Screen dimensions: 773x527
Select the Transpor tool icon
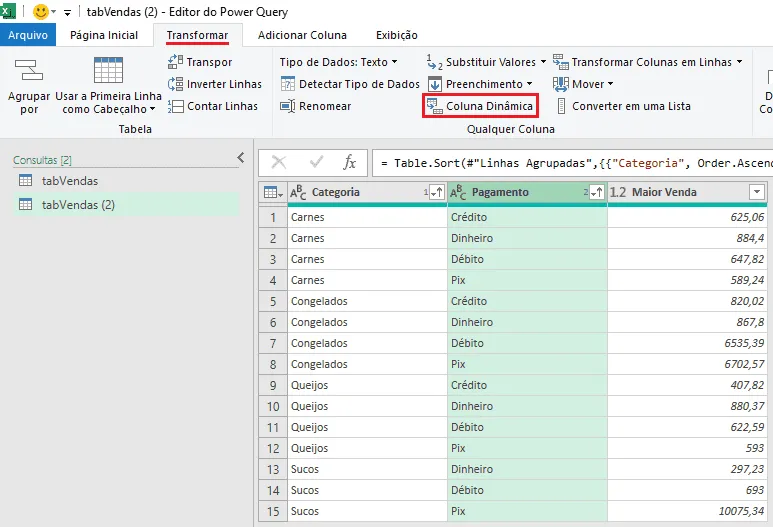pos(176,62)
